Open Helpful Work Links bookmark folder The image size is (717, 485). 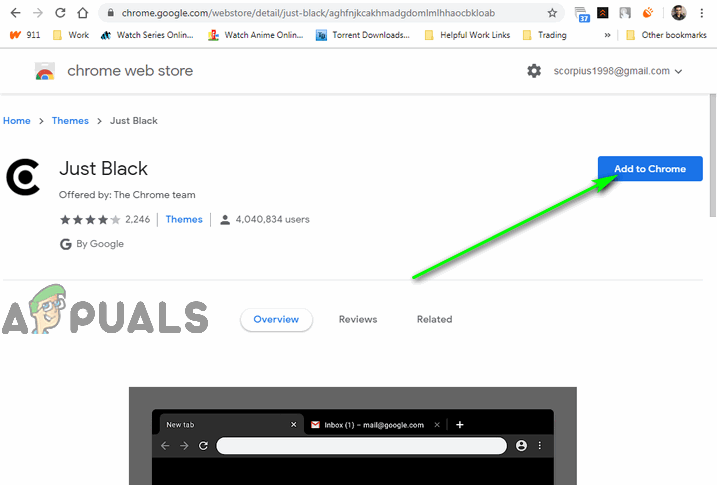[x=467, y=35]
